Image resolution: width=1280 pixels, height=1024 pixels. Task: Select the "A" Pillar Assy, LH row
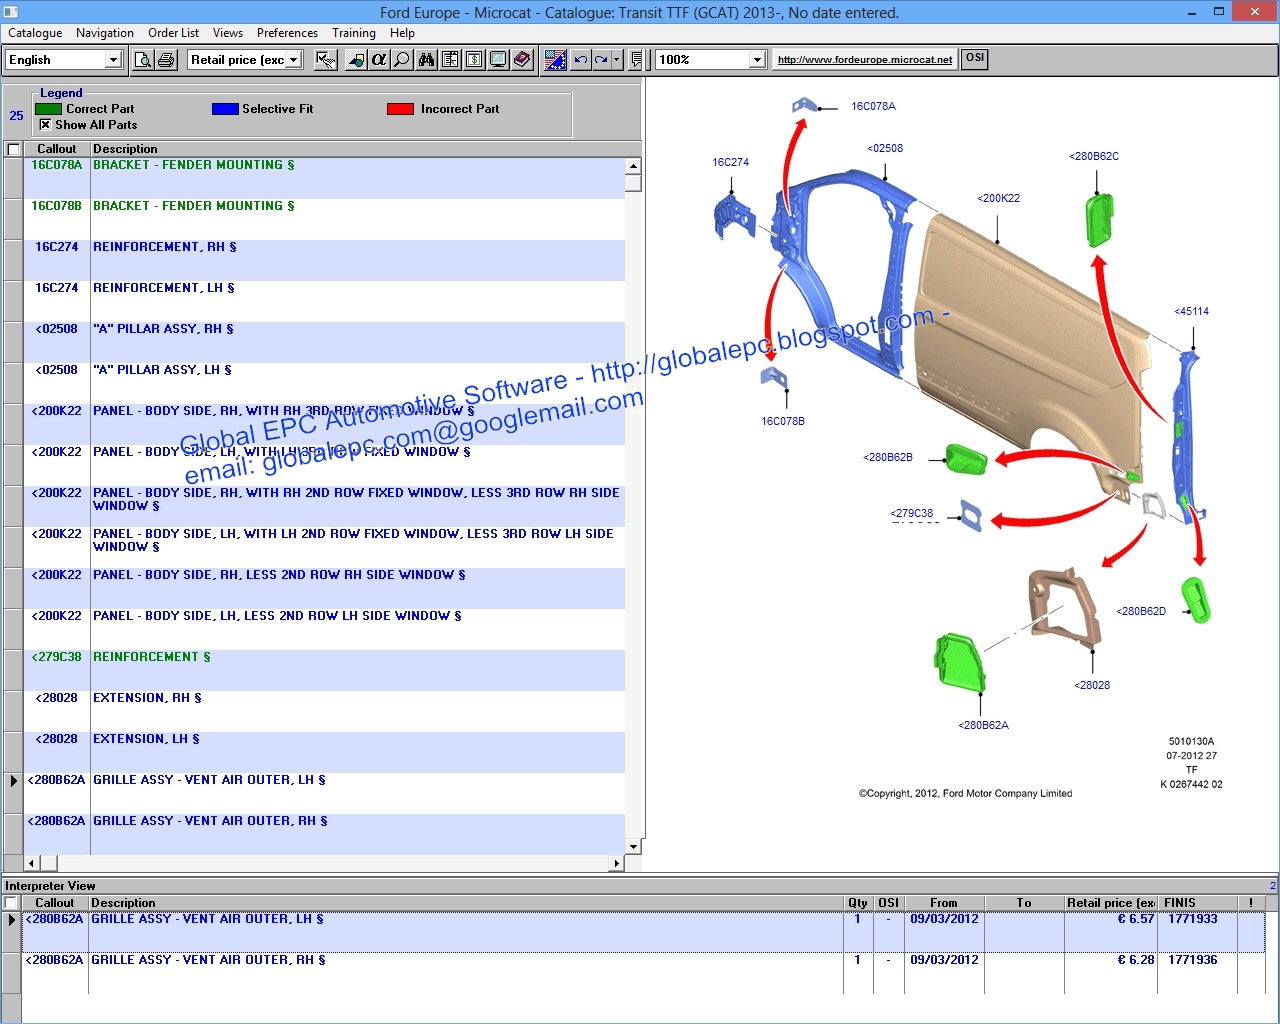[324, 383]
